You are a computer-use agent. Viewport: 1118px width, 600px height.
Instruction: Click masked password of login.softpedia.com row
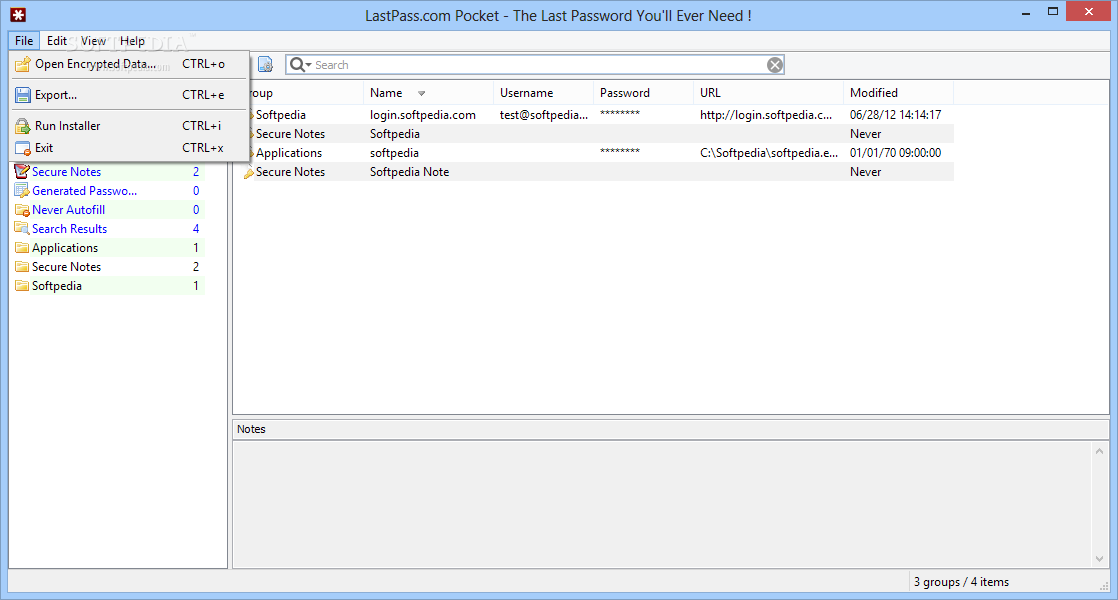[x=620, y=114]
